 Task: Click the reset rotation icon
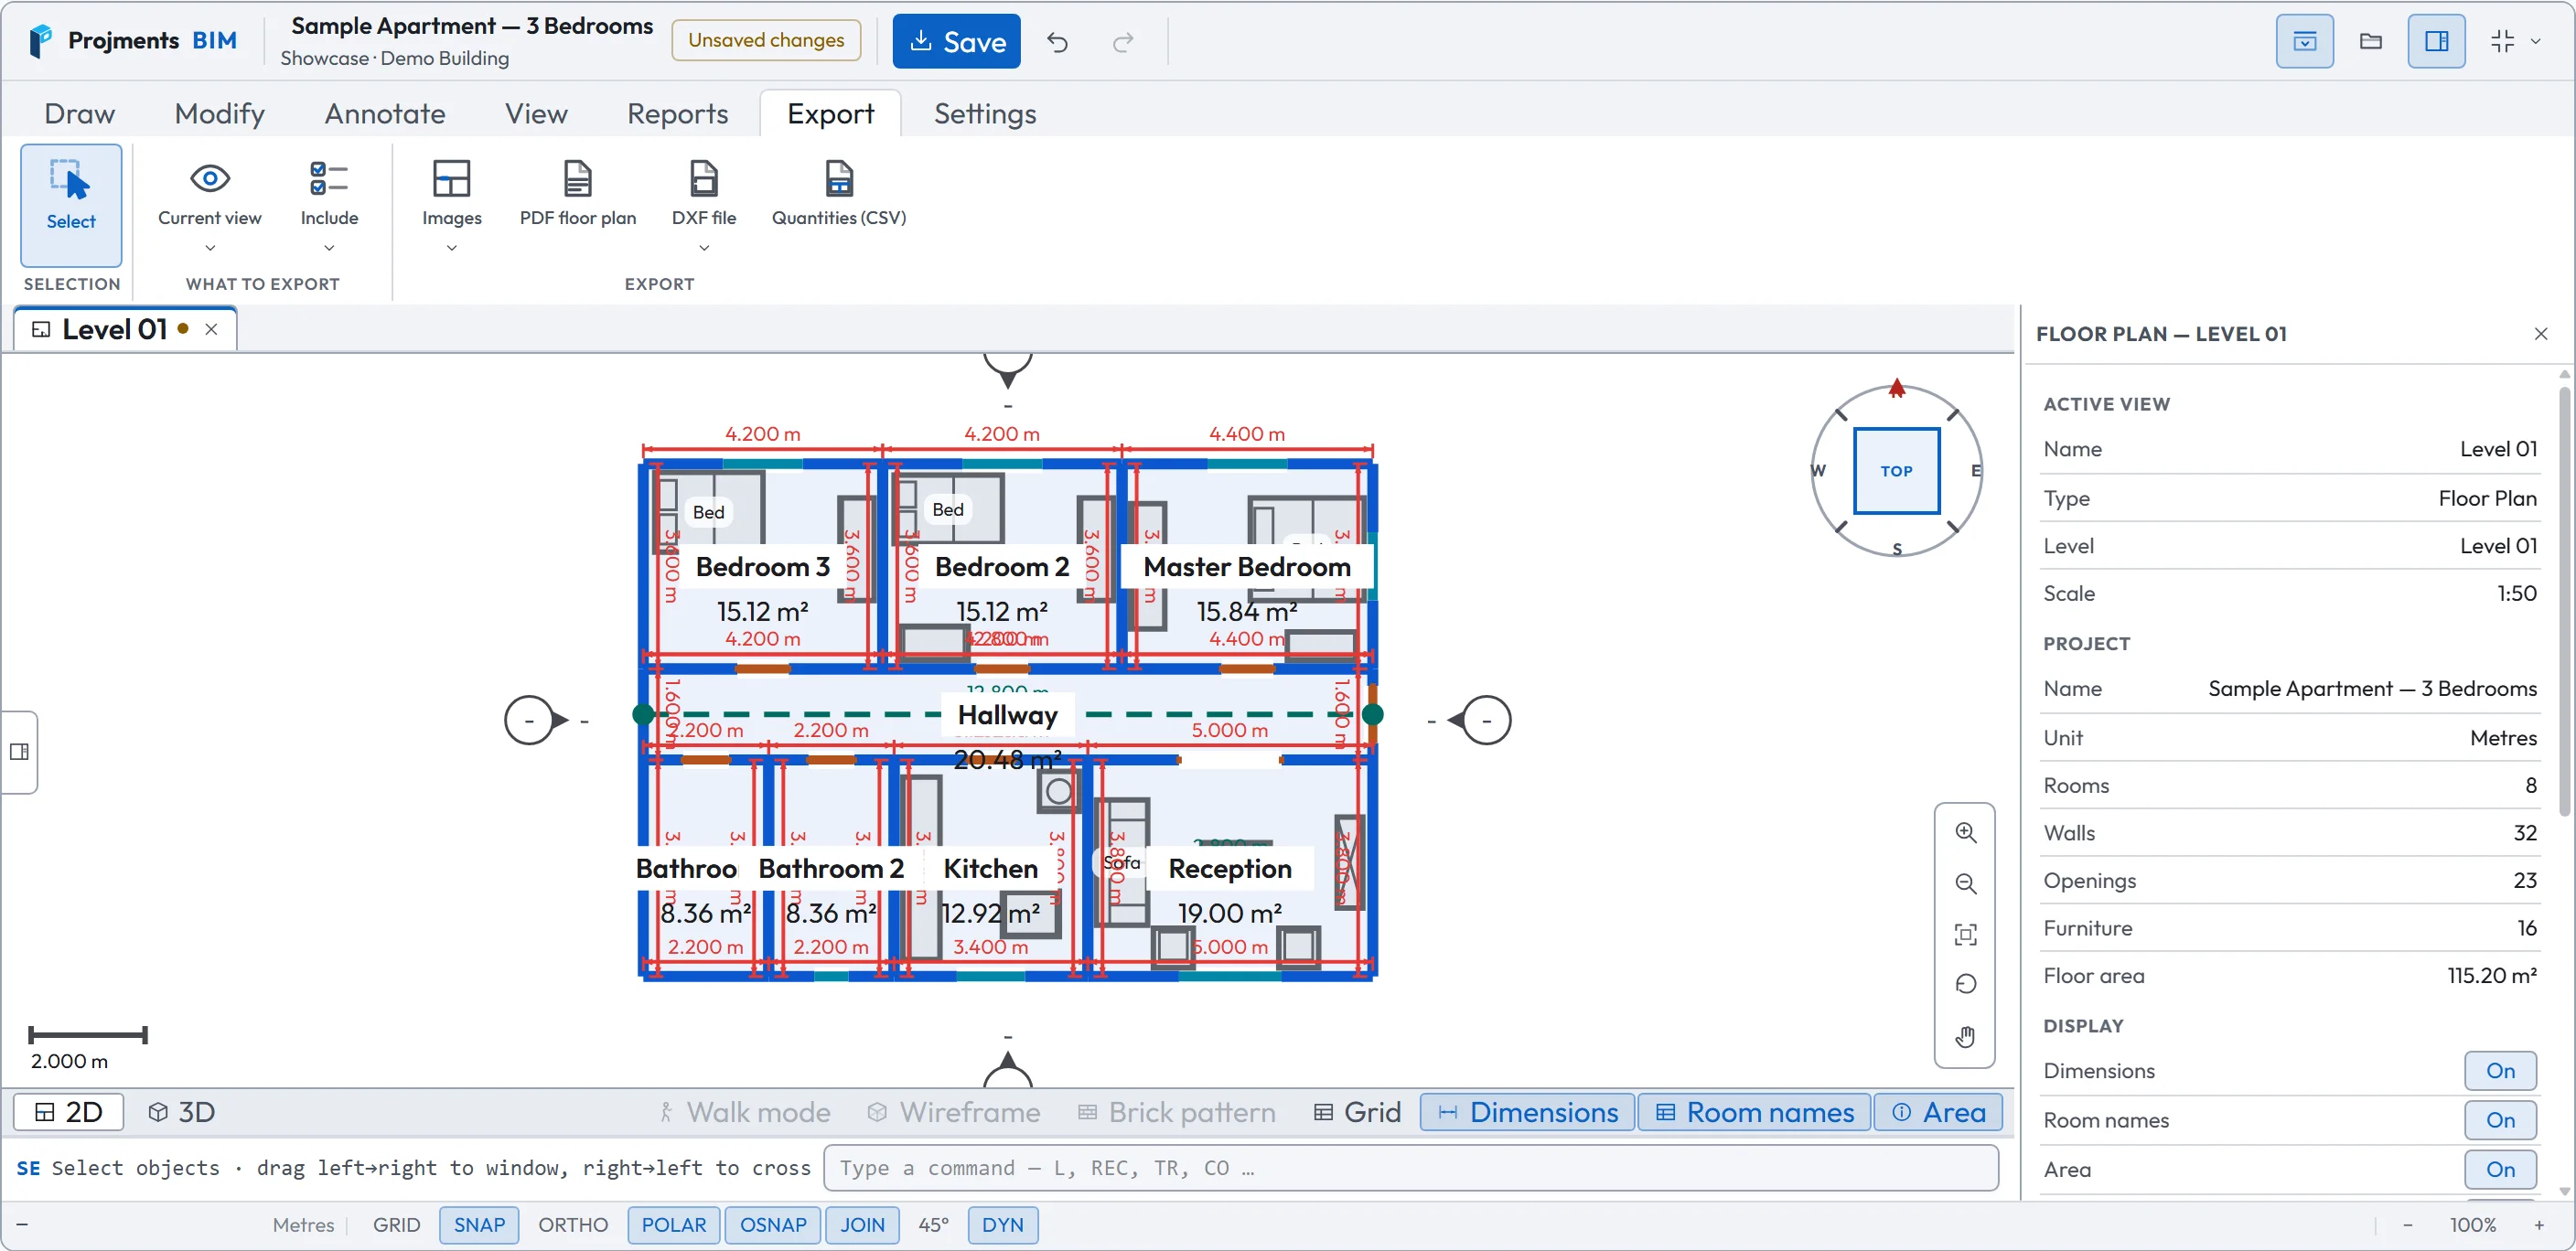[1965, 984]
